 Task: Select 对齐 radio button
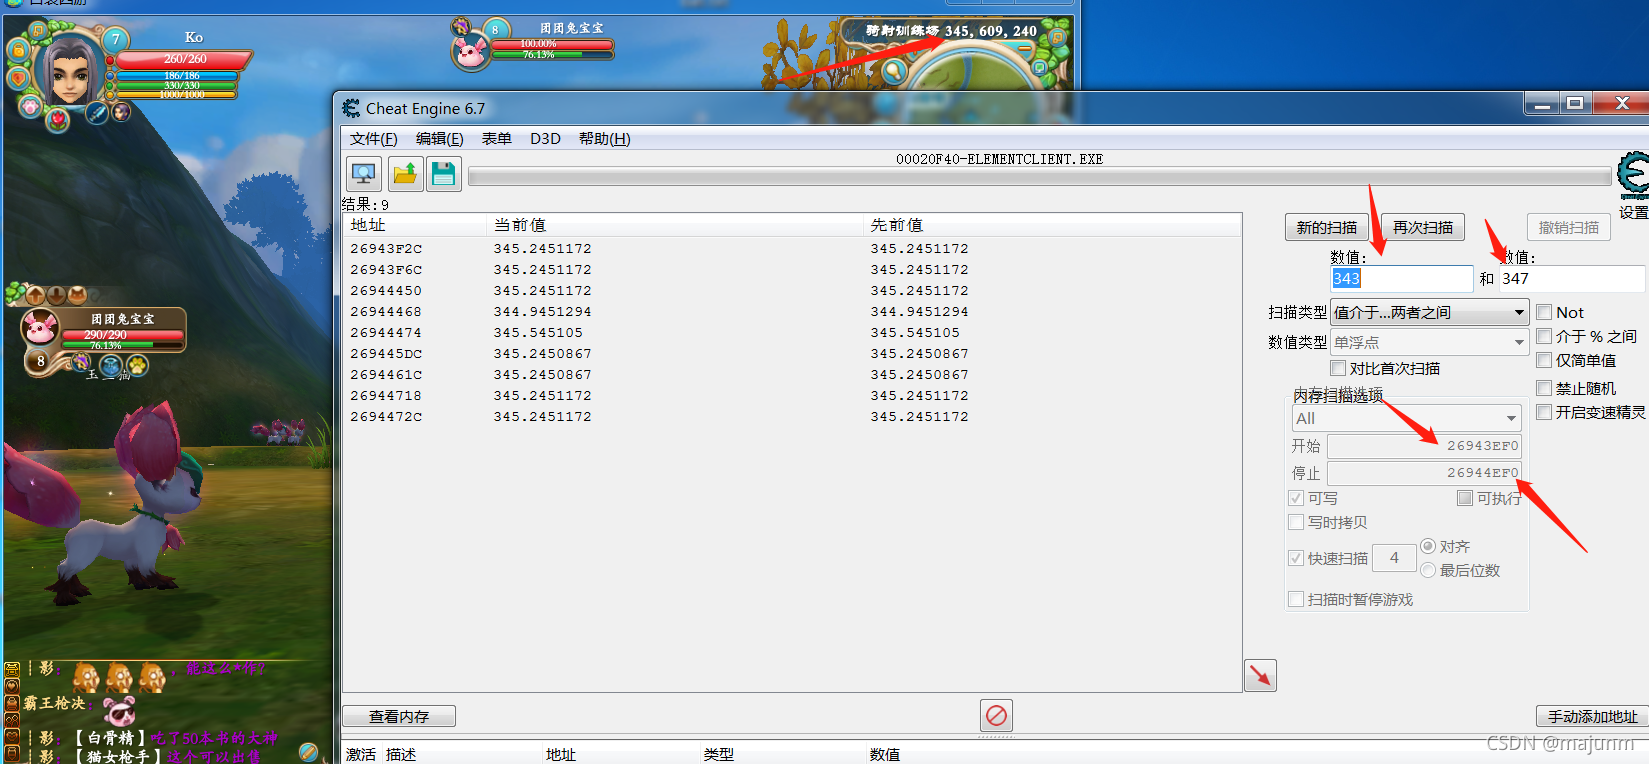(1428, 546)
